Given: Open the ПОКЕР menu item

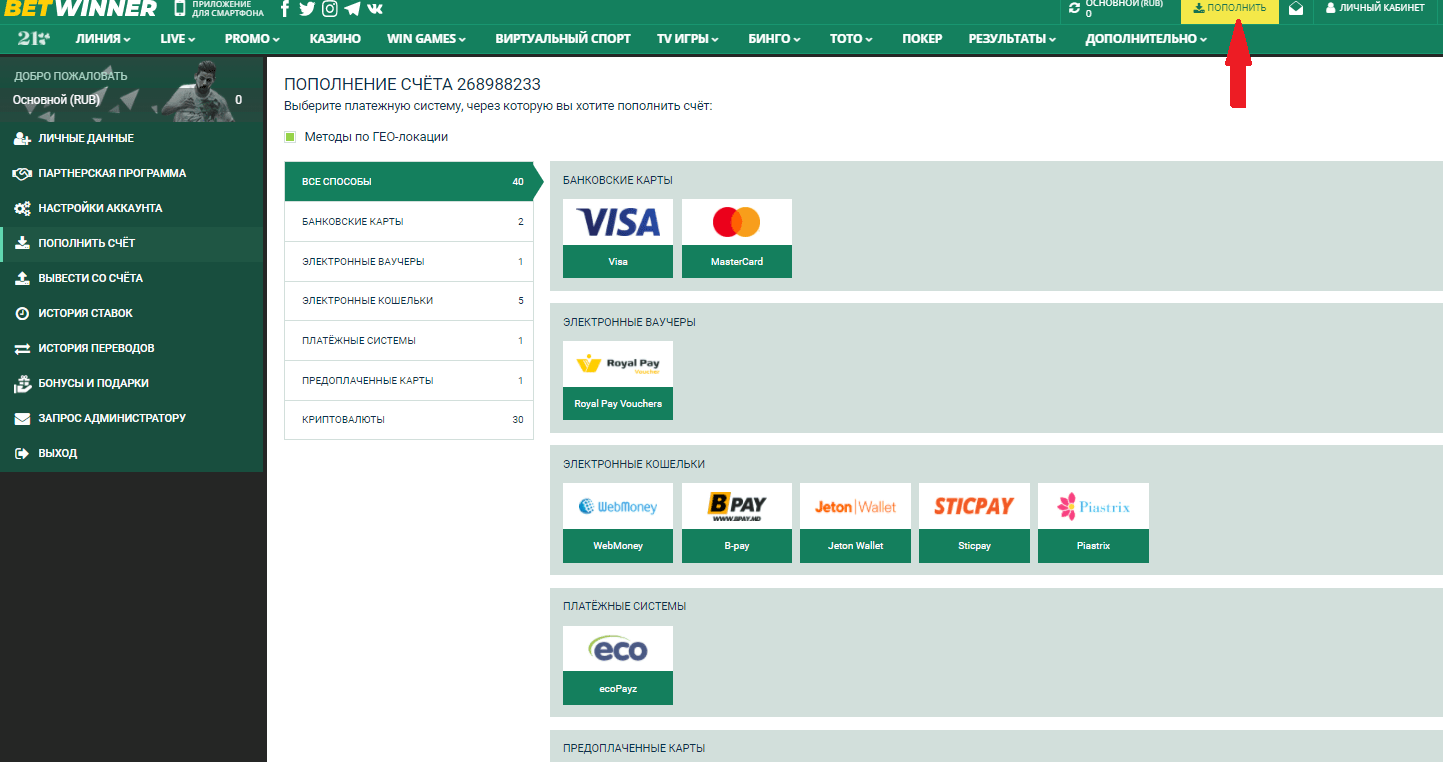Looking at the screenshot, I should [x=922, y=39].
